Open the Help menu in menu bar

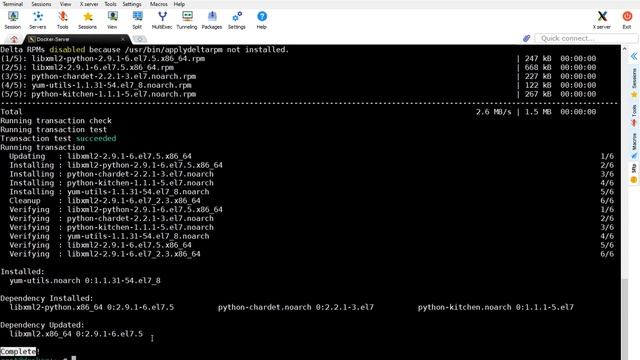(179, 4)
